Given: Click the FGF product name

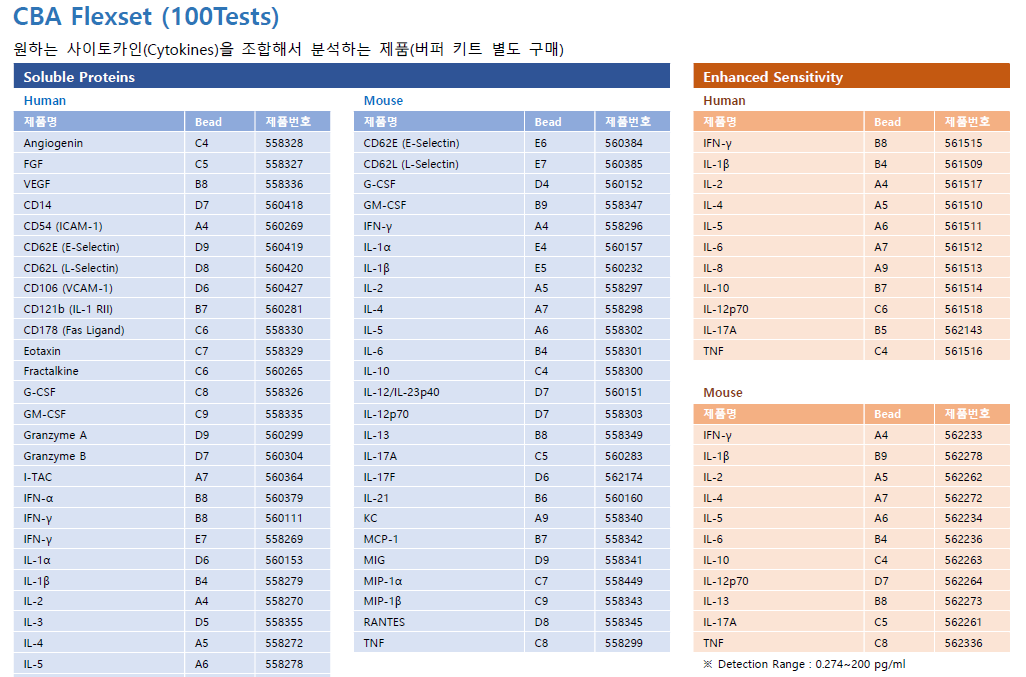Looking at the screenshot, I should tap(33, 164).
